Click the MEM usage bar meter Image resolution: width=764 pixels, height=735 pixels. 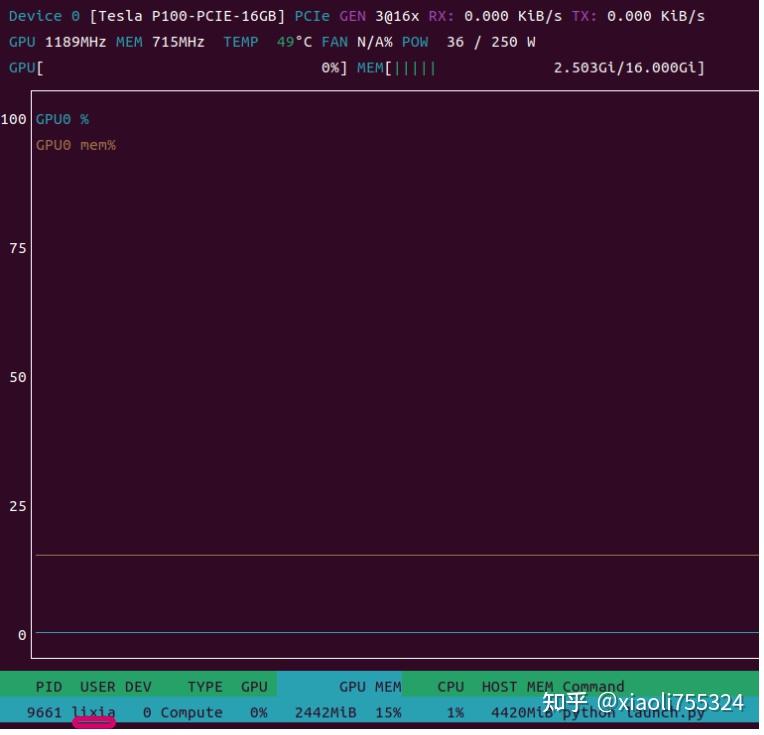531,68
